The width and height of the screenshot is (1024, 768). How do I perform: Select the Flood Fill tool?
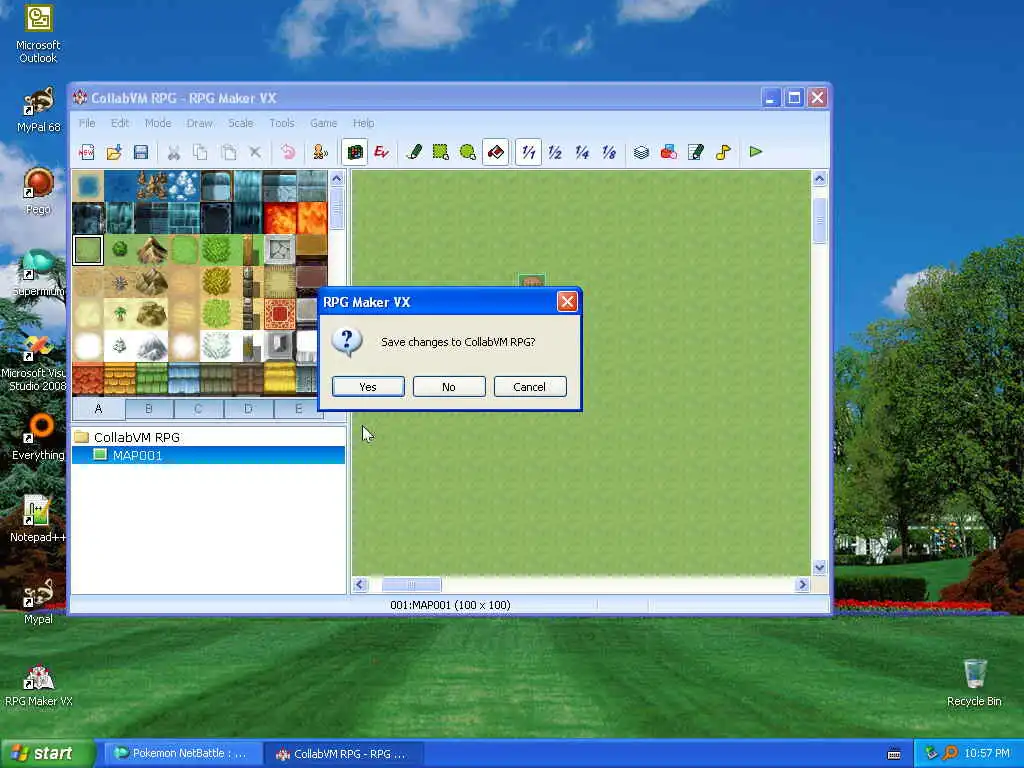496,152
